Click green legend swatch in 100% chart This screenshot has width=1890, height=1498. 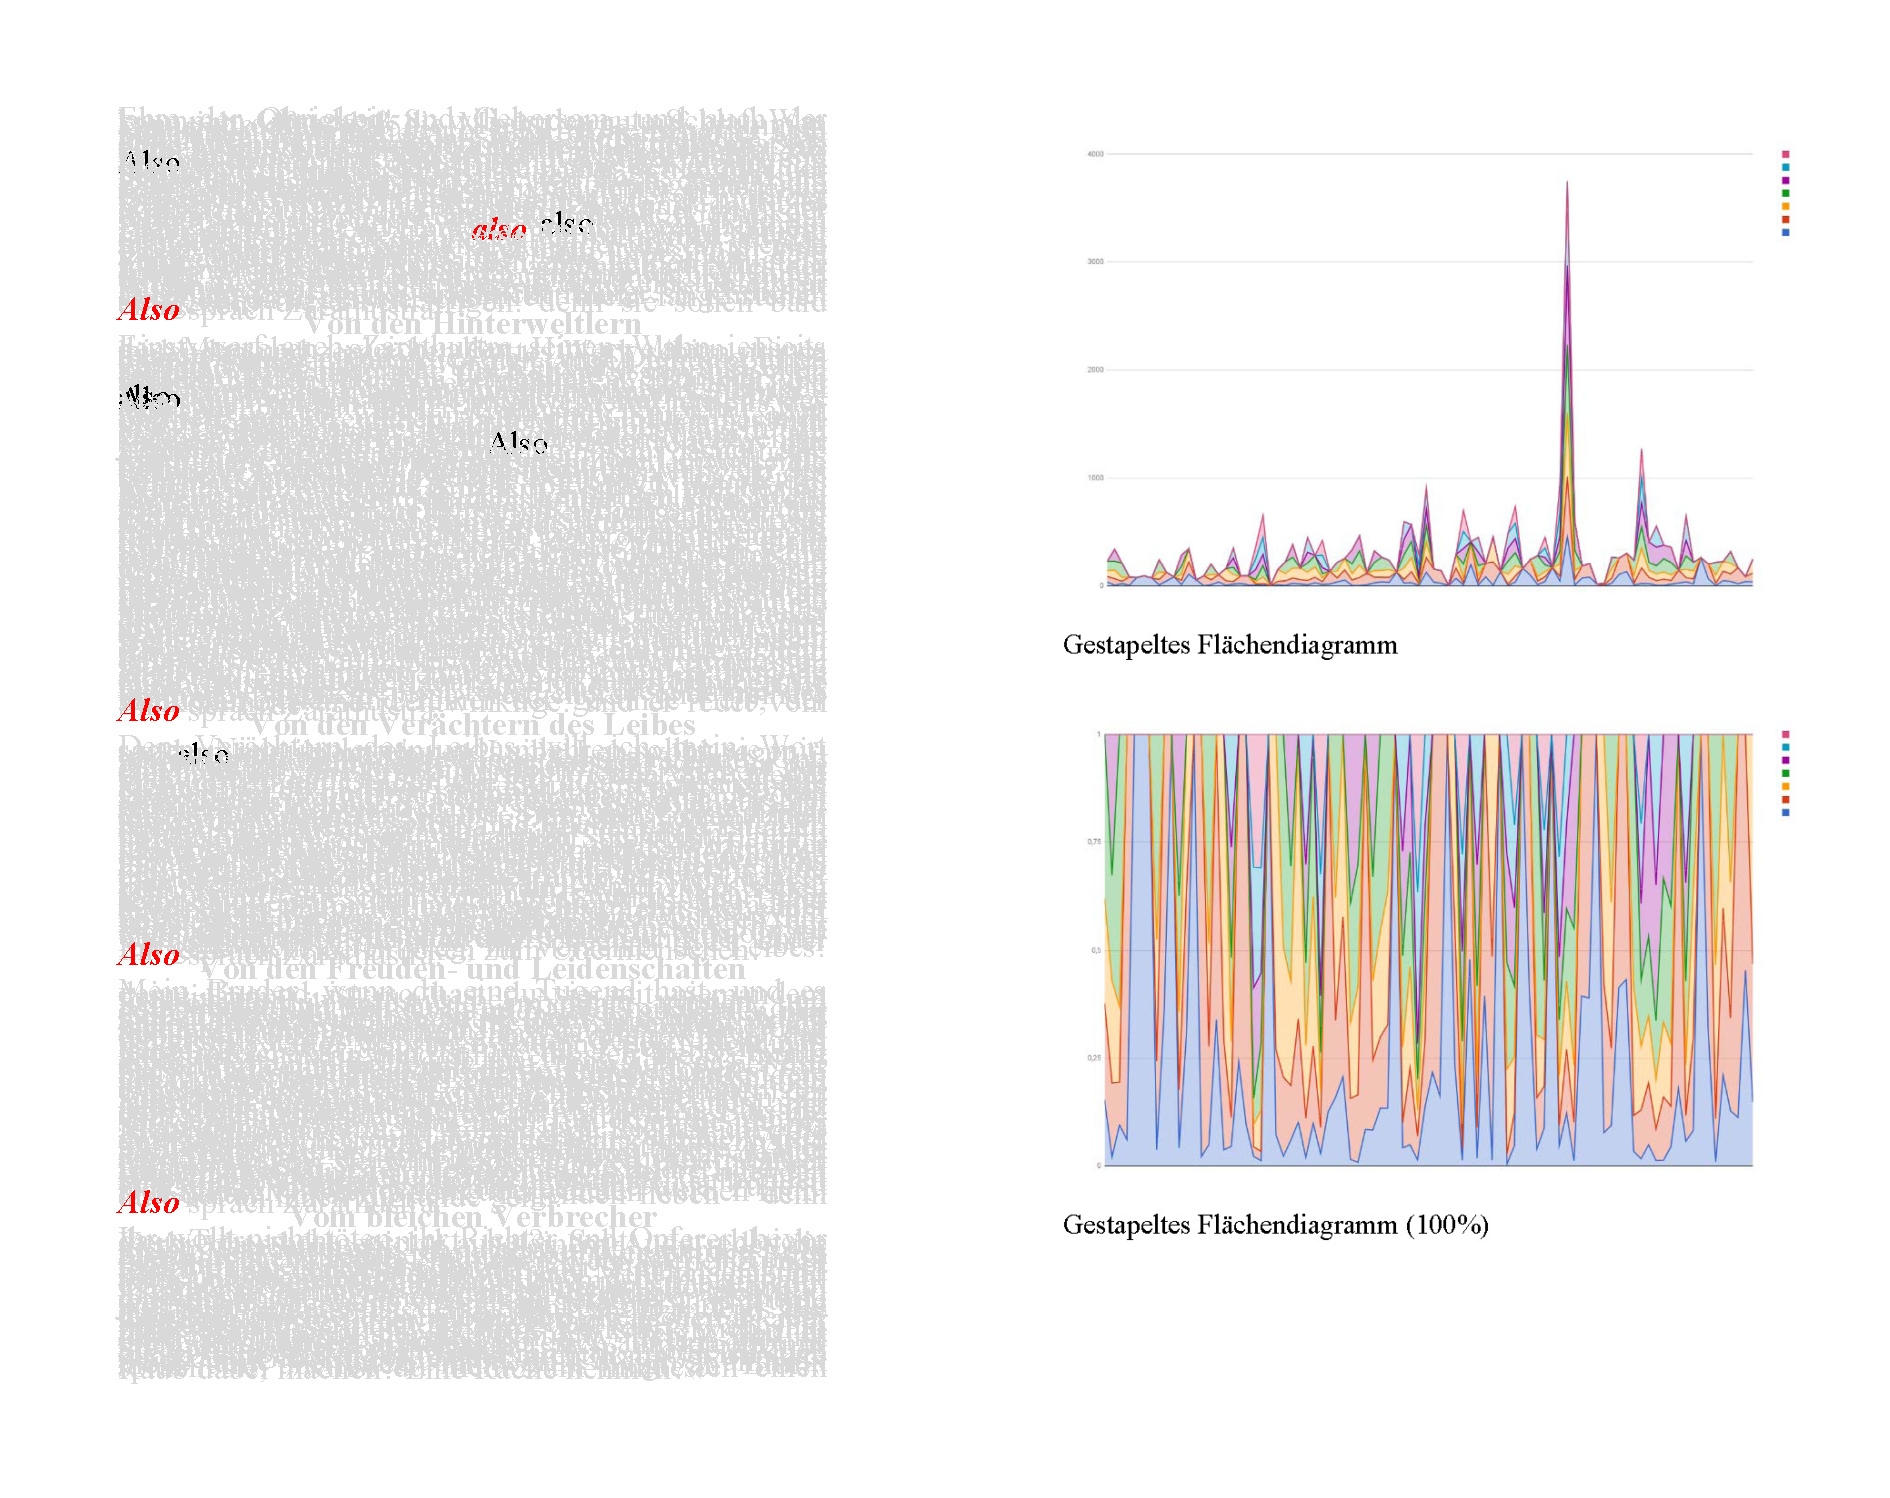point(1785,773)
